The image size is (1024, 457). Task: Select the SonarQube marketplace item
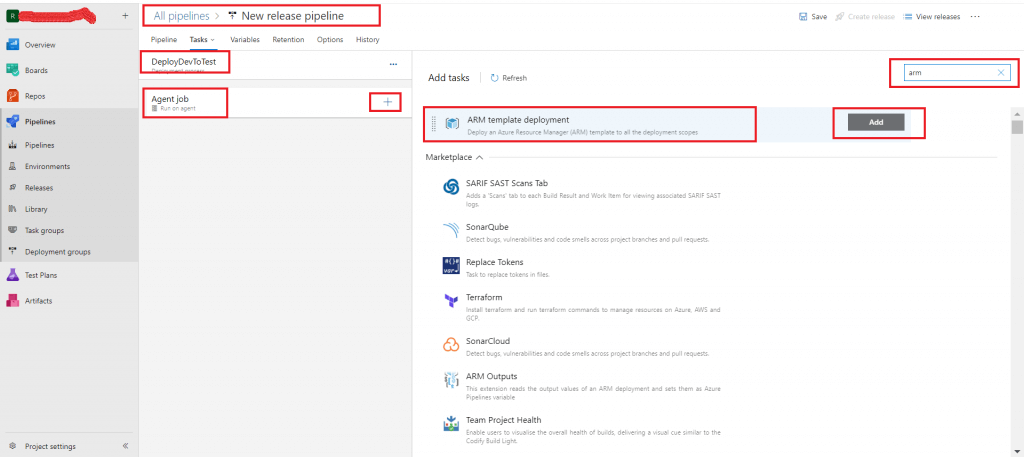488,227
